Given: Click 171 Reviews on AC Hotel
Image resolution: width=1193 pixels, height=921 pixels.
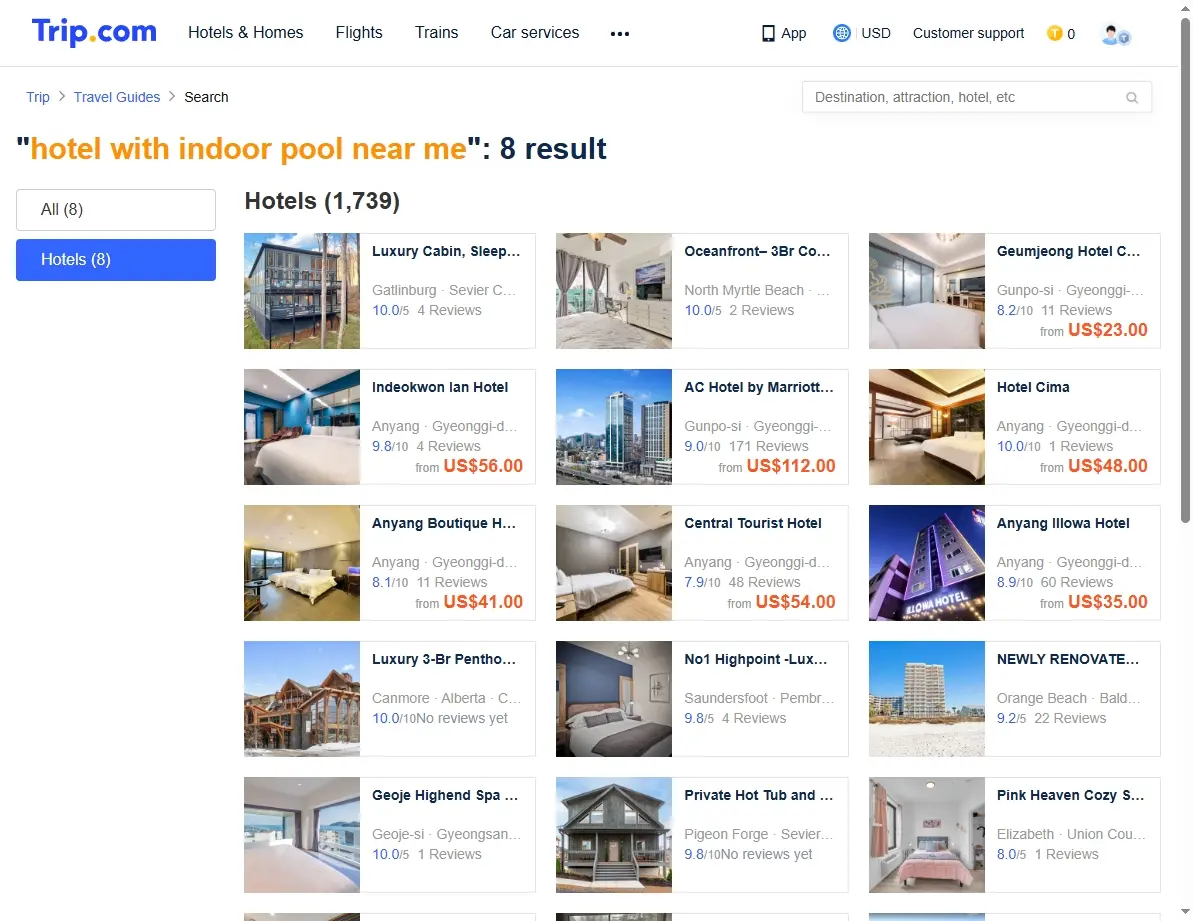Looking at the screenshot, I should pos(768,446).
